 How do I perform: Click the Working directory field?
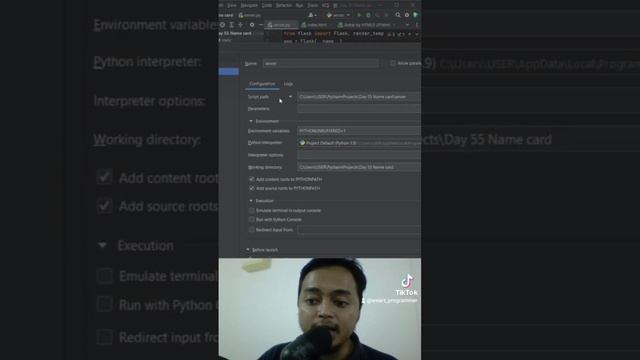[359, 167]
